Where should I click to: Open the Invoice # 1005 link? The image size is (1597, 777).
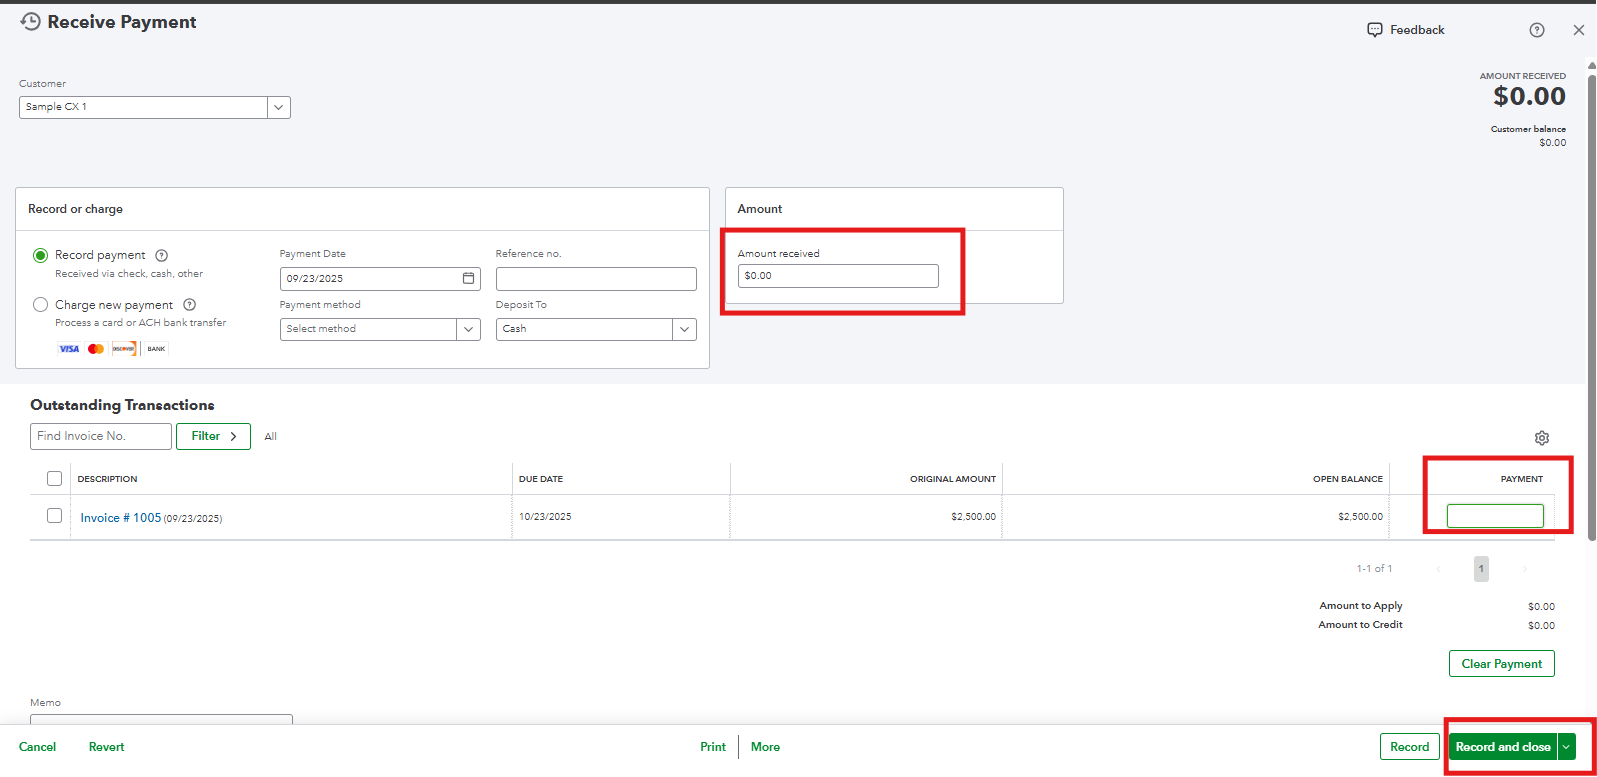120,518
